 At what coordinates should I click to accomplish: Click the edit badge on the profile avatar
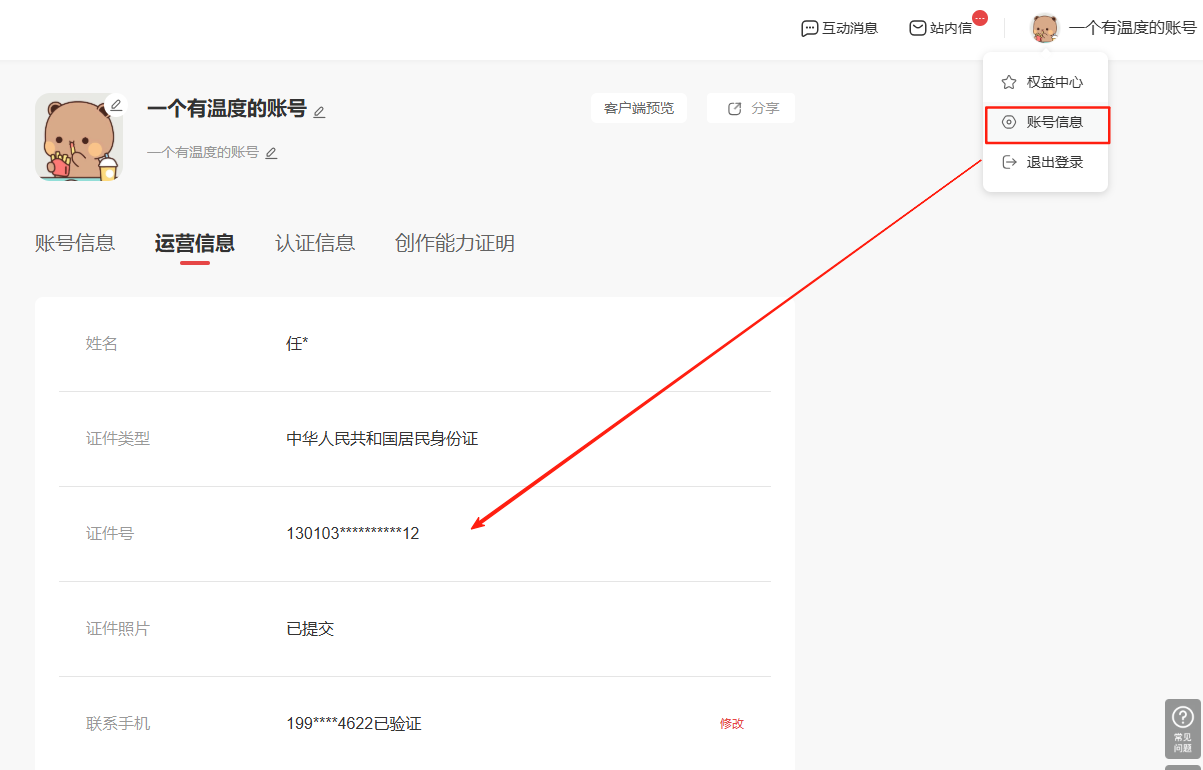click(x=116, y=105)
